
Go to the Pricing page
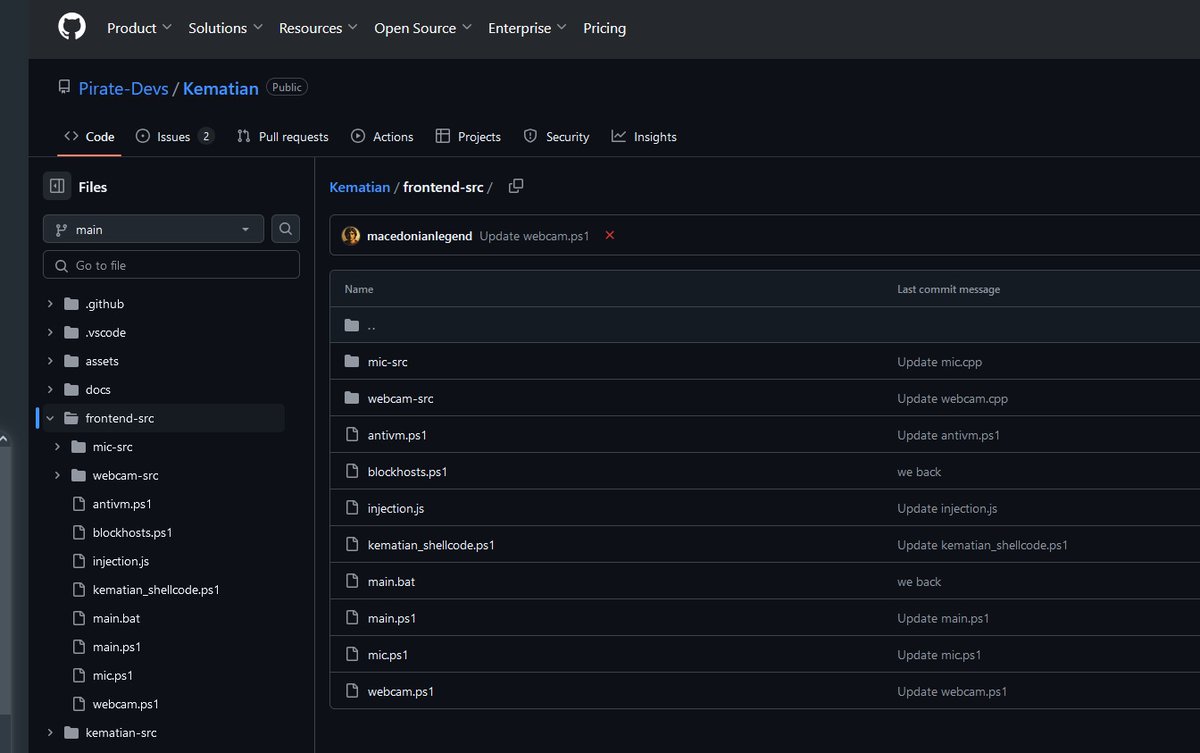(604, 28)
